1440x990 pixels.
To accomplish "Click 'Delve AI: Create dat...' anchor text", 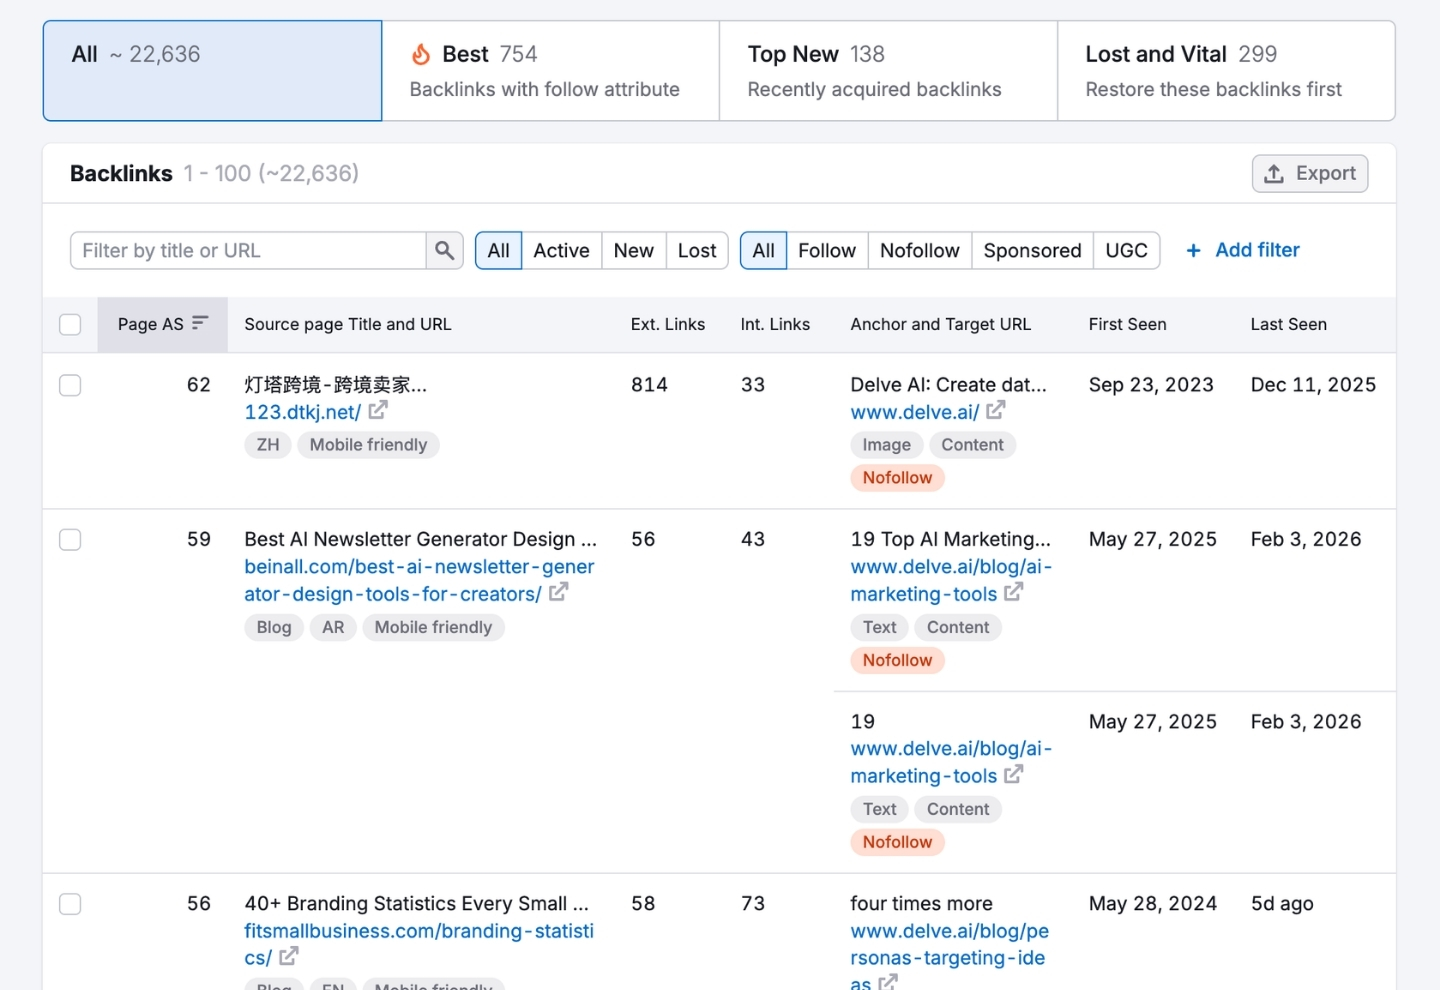I will (948, 385).
